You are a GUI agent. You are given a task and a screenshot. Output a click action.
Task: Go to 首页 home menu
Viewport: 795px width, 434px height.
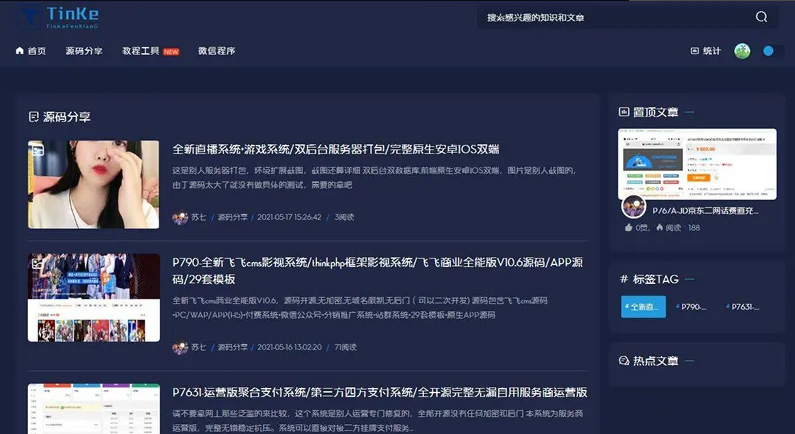click(31, 51)
